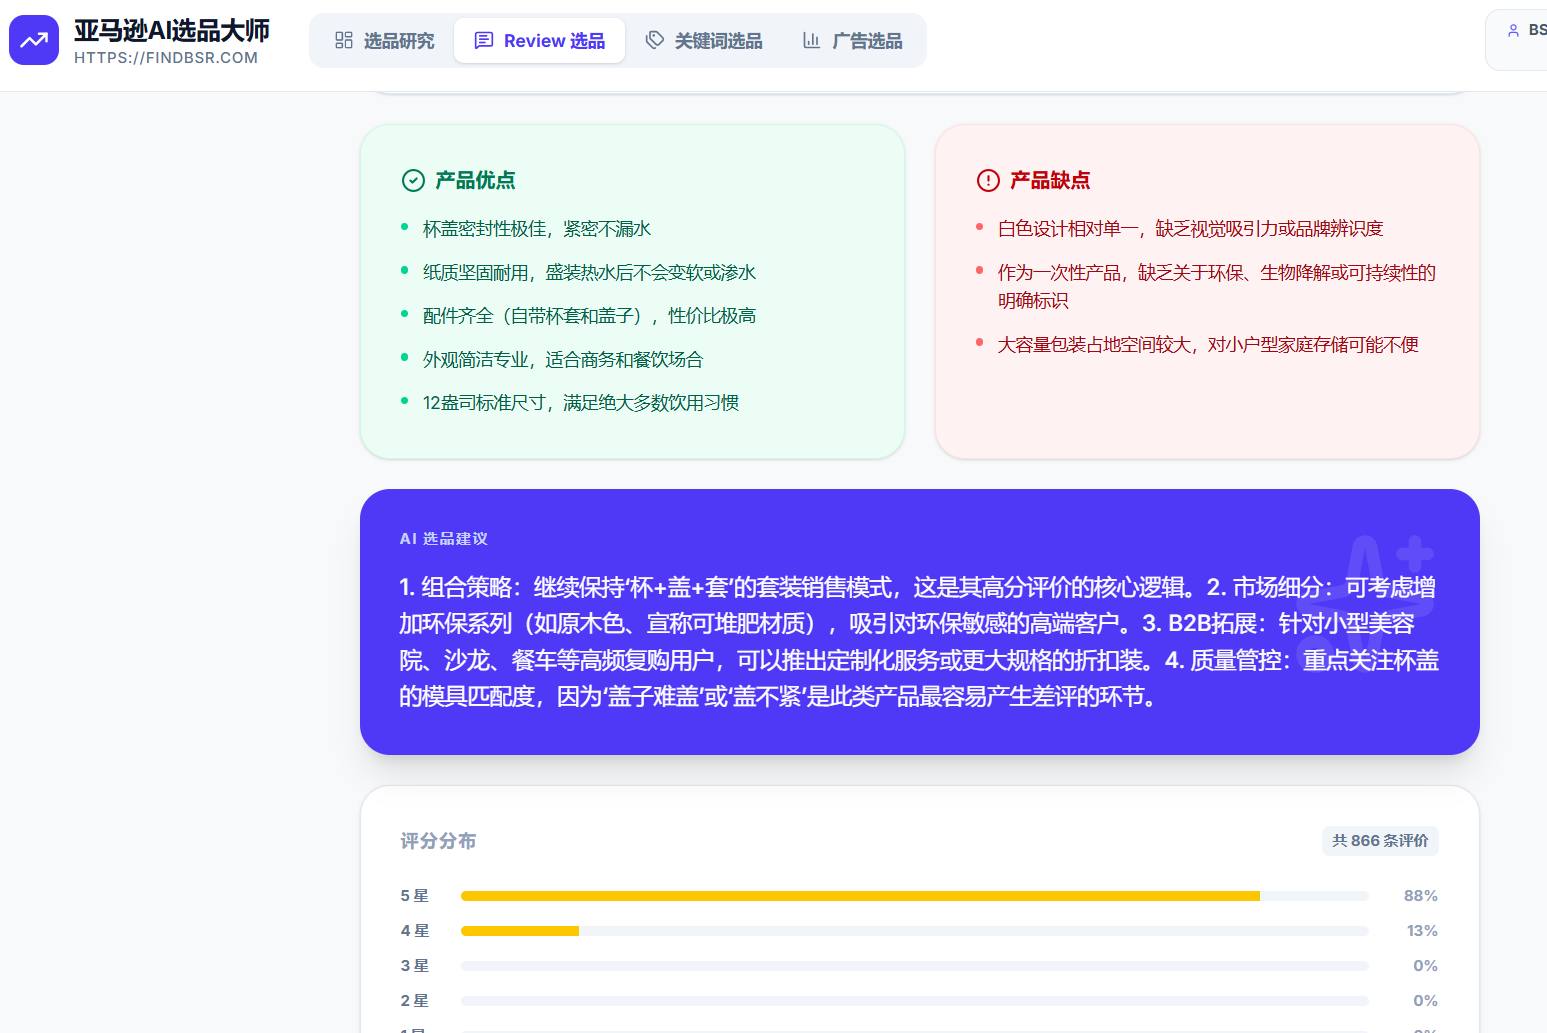The width and height of the screenshot is (1547, 1033).
Task: Click the 88% percentage label
Action: (1420, 896)
